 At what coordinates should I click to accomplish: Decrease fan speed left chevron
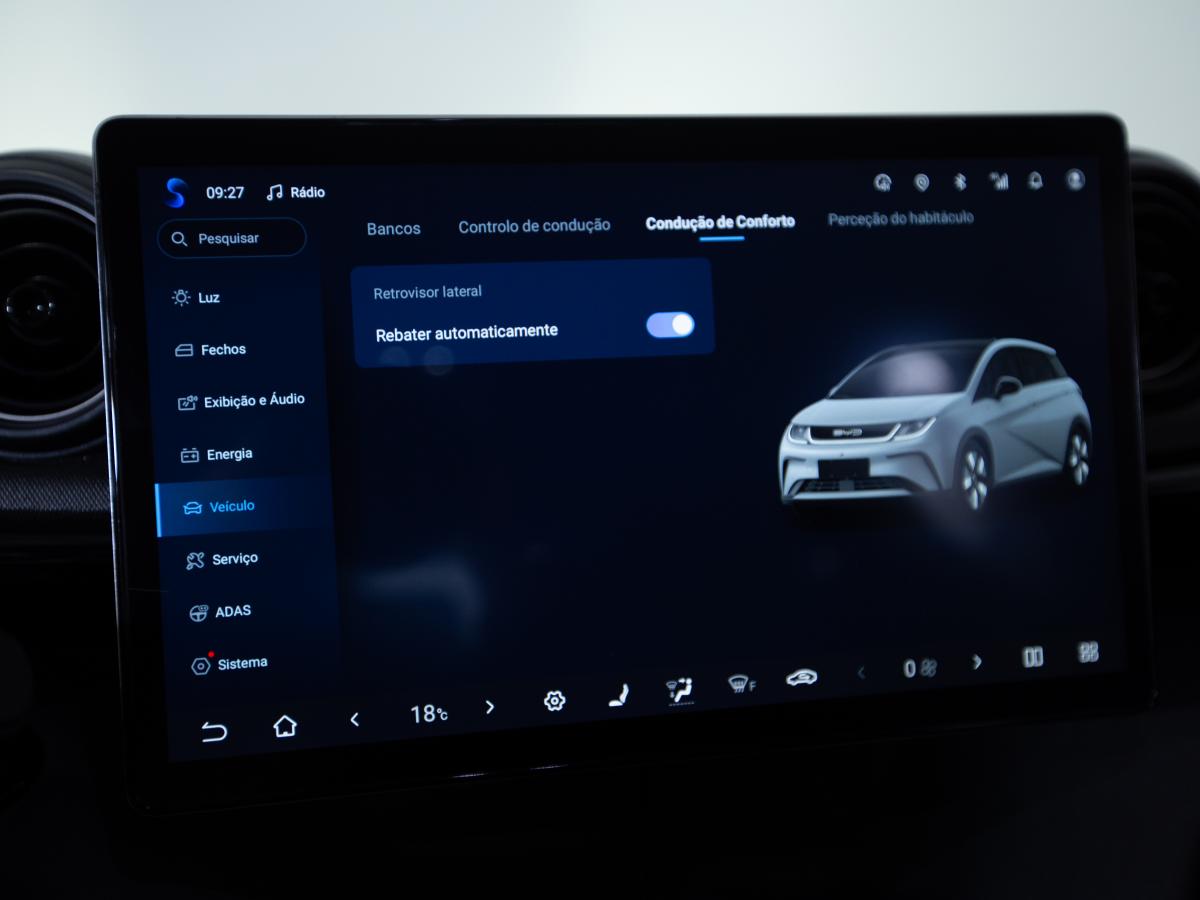click(861, 673)
